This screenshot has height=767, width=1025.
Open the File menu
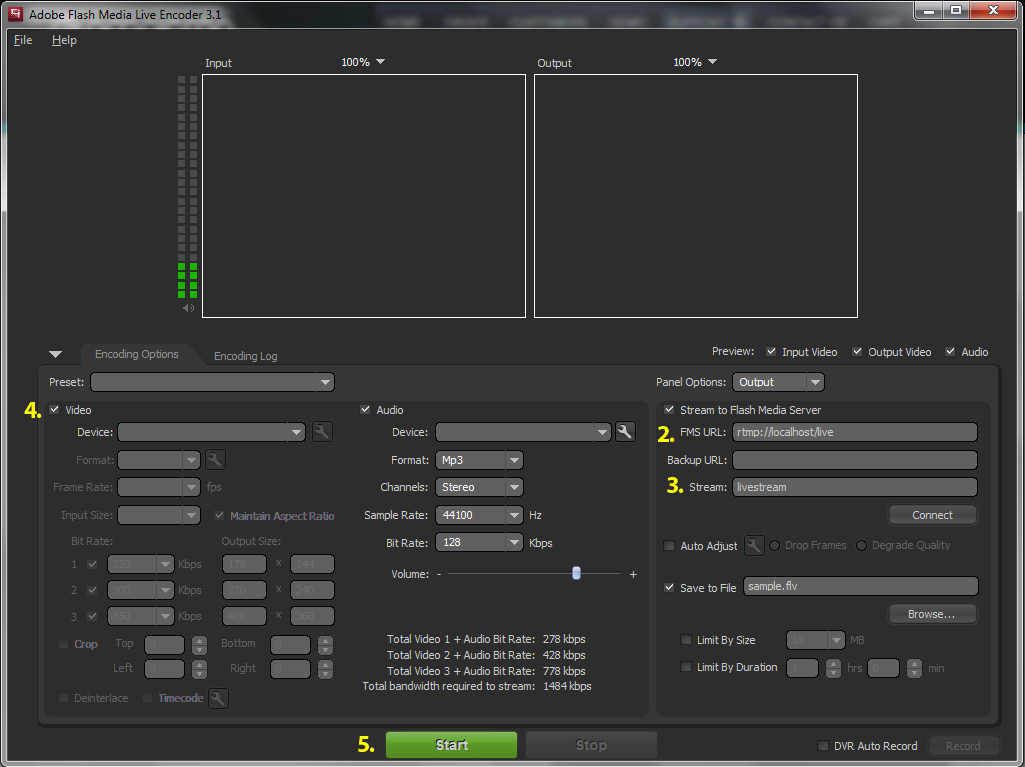pyautogui.click(x=23, y=40)
